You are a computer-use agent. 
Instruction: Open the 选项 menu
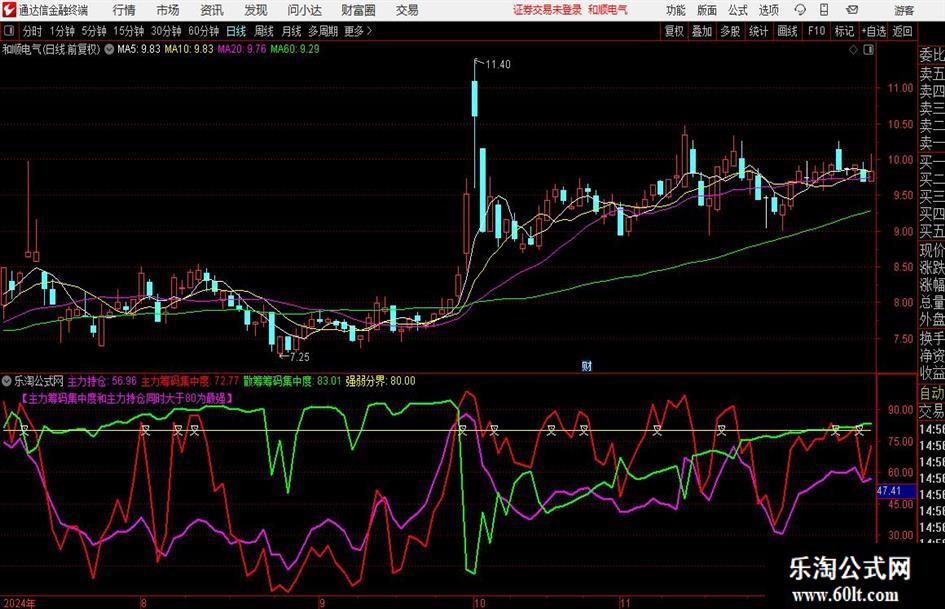pyautogui.click(x=768, y=10)
